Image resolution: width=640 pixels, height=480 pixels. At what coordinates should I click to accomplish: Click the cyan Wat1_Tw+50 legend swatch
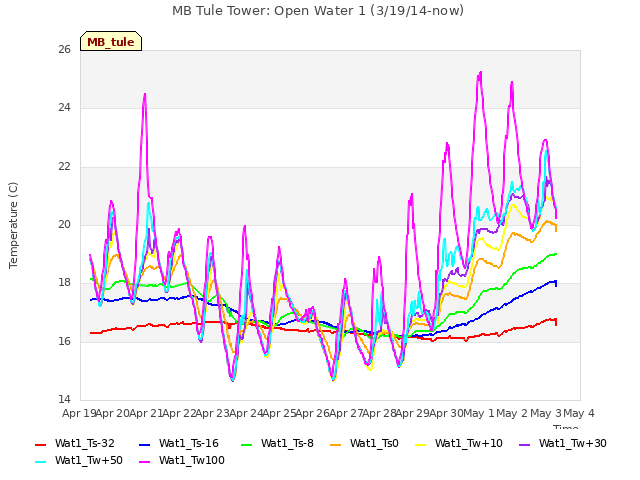pos(40,462)
